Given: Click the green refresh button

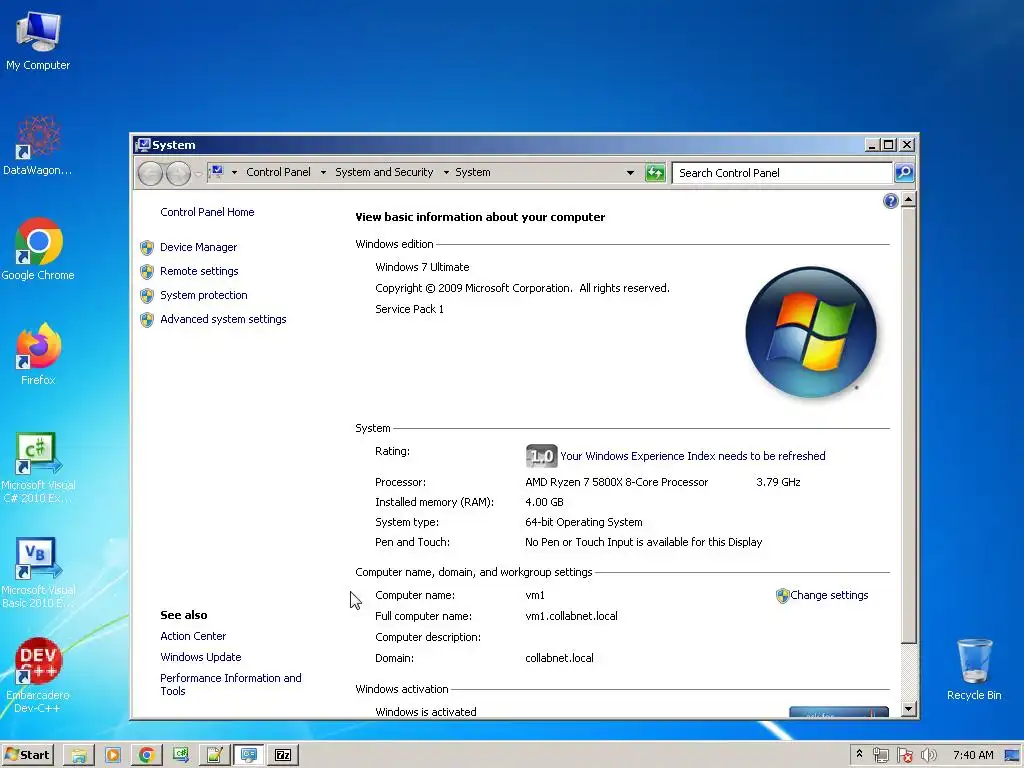Looking at the screenshot, I should (x=655, y=173).
